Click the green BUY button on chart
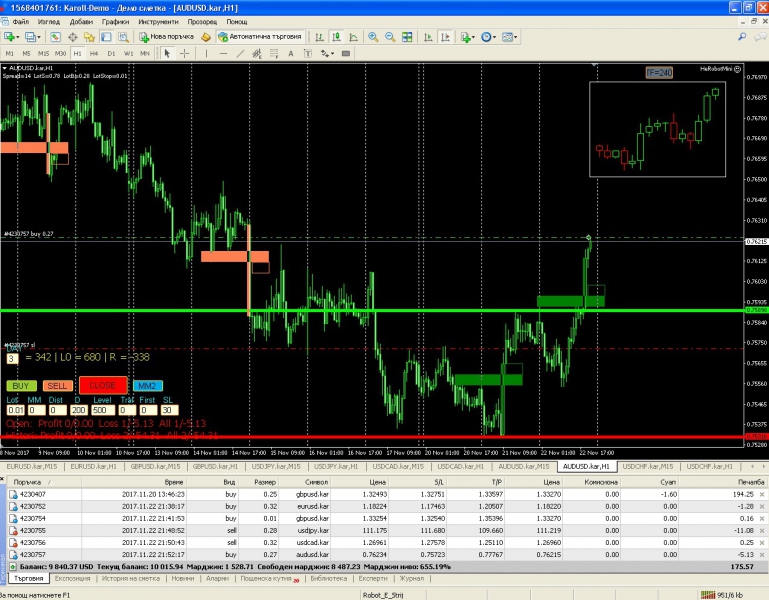 tap(21, 386)
